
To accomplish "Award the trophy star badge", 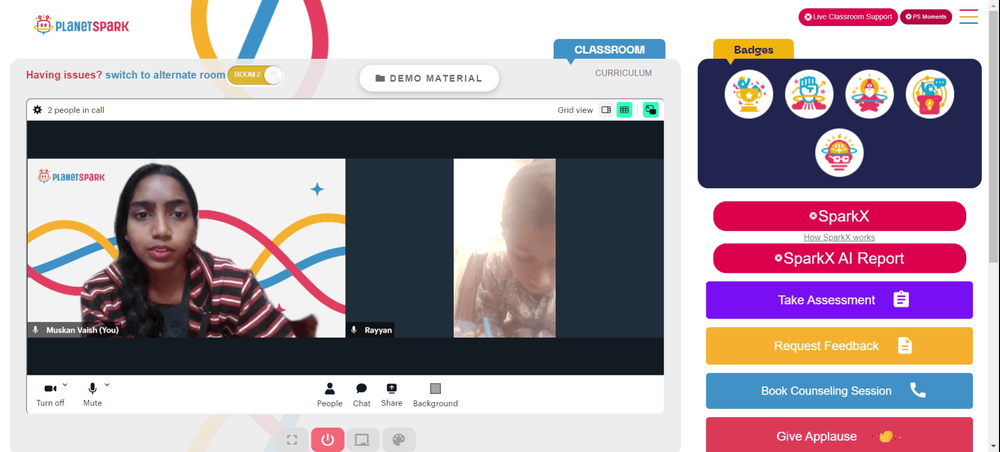I will point(749,94).
